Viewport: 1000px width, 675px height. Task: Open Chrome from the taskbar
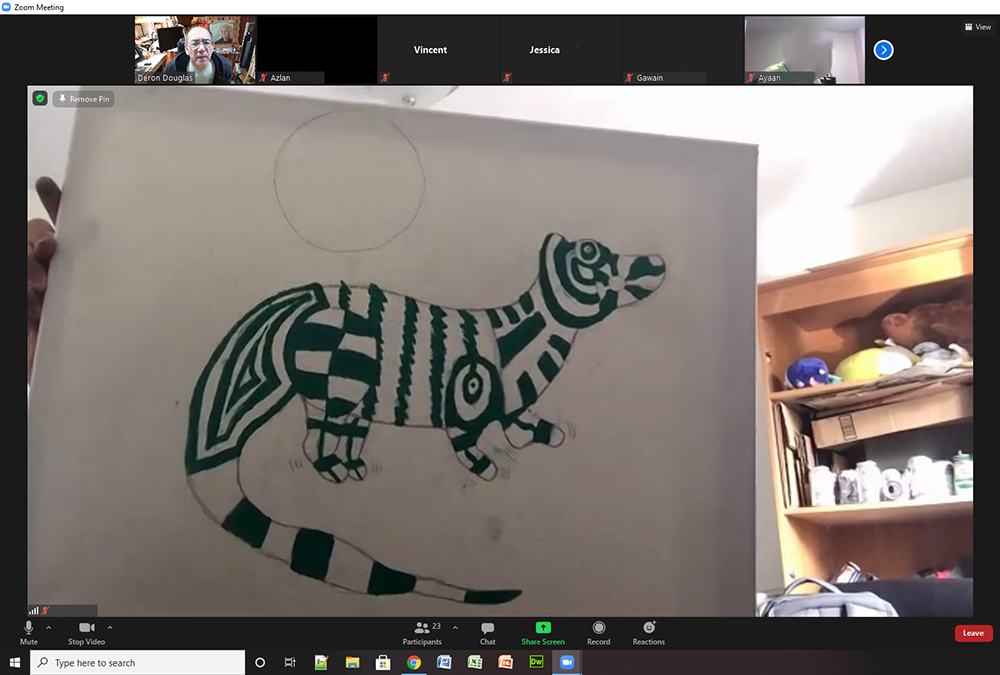(x=413, y=662)
